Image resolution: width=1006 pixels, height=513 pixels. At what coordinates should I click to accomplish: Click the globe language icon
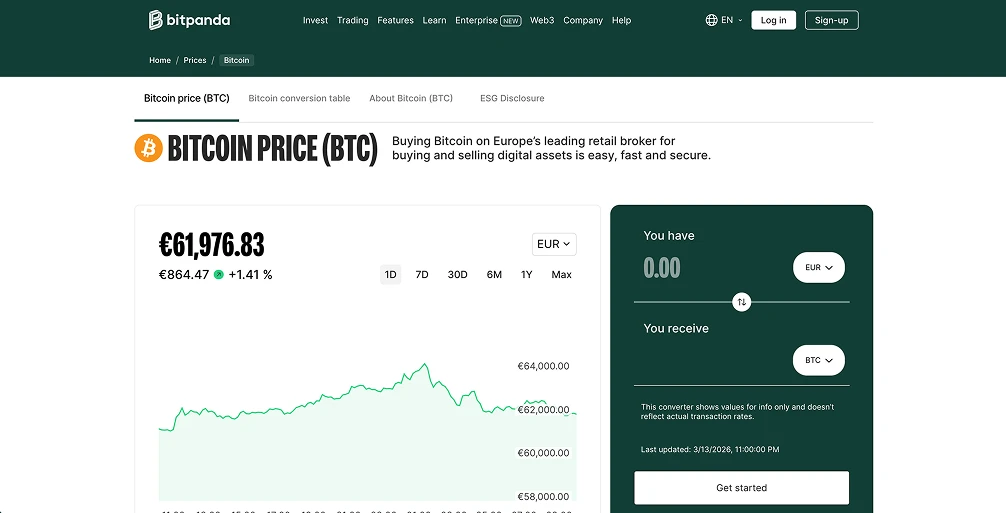[711, 20]
